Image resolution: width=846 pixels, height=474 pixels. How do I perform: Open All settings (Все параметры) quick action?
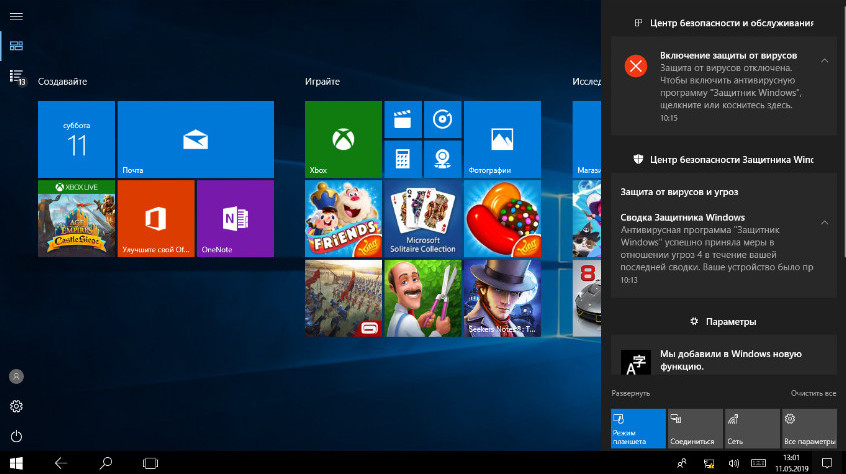[809, 428]
